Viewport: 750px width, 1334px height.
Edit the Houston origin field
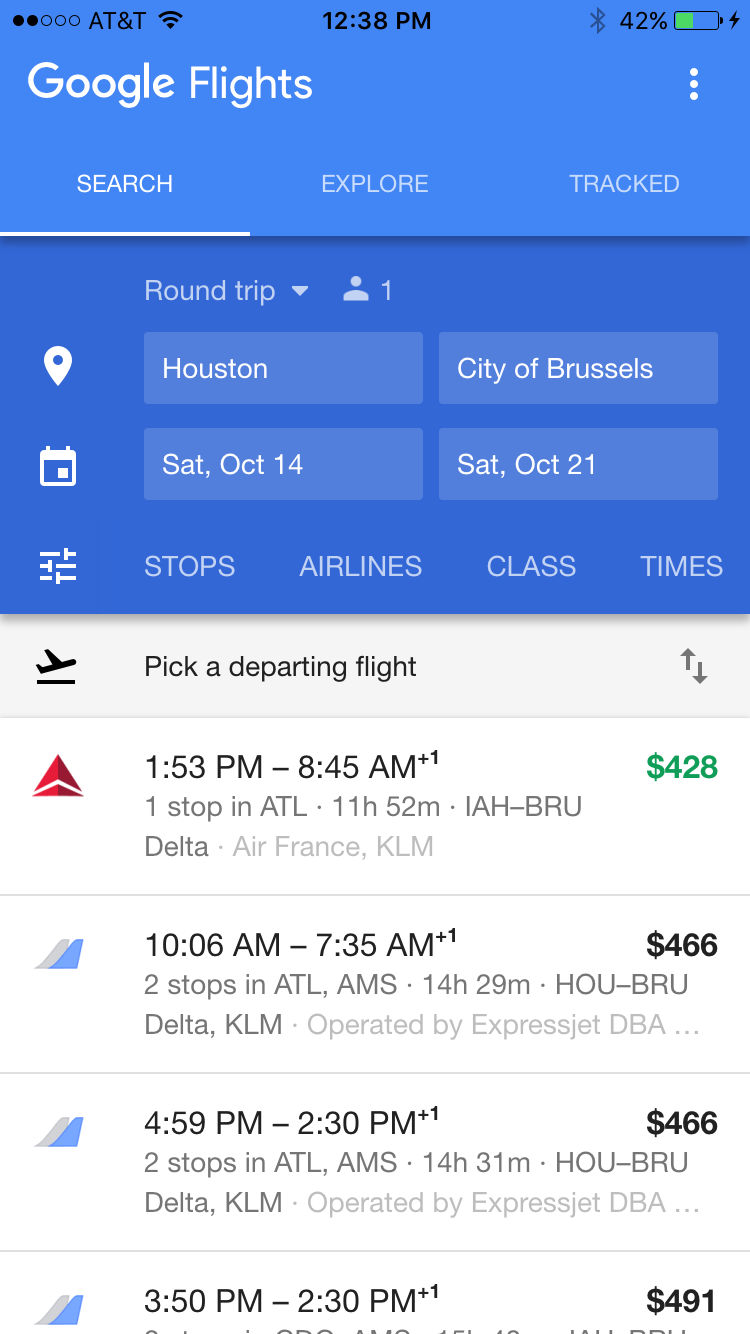point(283,368)
